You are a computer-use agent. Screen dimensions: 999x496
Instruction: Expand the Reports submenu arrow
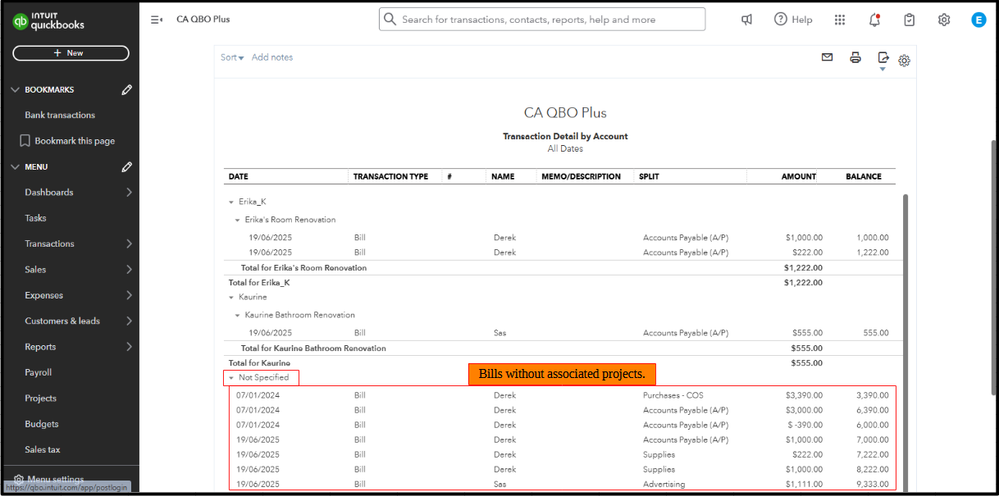(129, 347)
